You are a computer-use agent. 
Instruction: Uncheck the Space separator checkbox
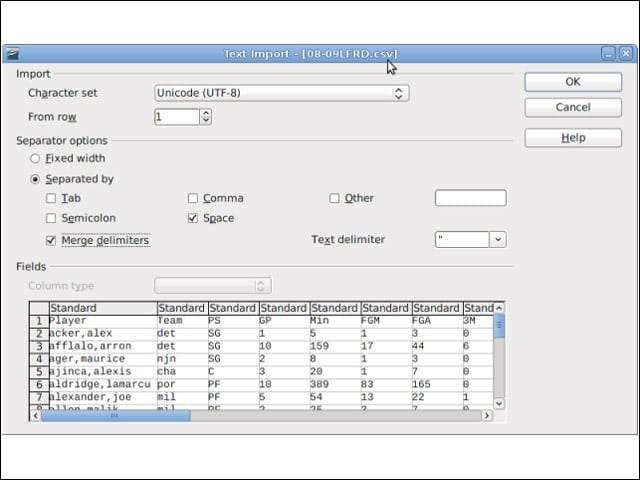193,218
